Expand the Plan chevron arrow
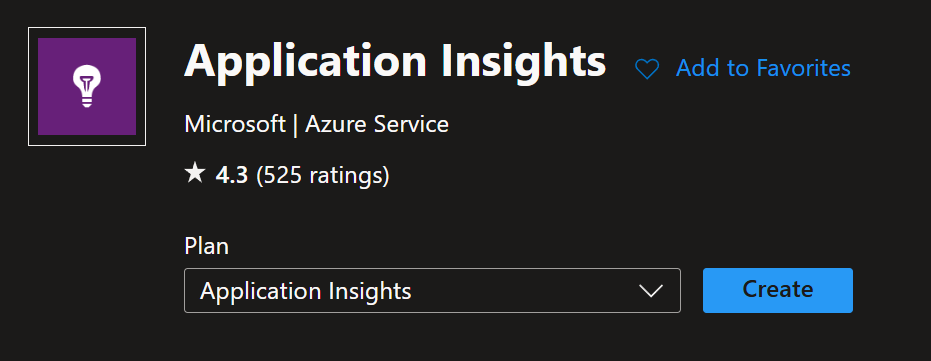931x361 pixels. point(651,291)
